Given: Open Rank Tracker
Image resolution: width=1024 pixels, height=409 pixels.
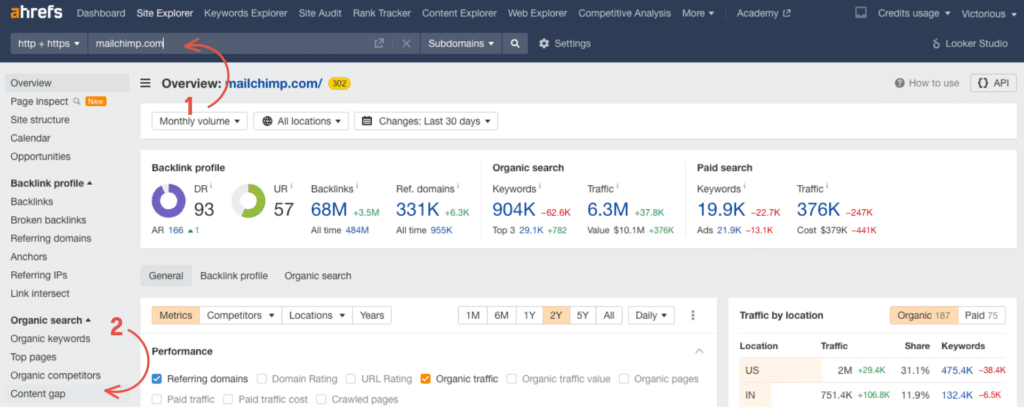Looking at the screenshot, I should pyautogui.click(x=382, y=13).
